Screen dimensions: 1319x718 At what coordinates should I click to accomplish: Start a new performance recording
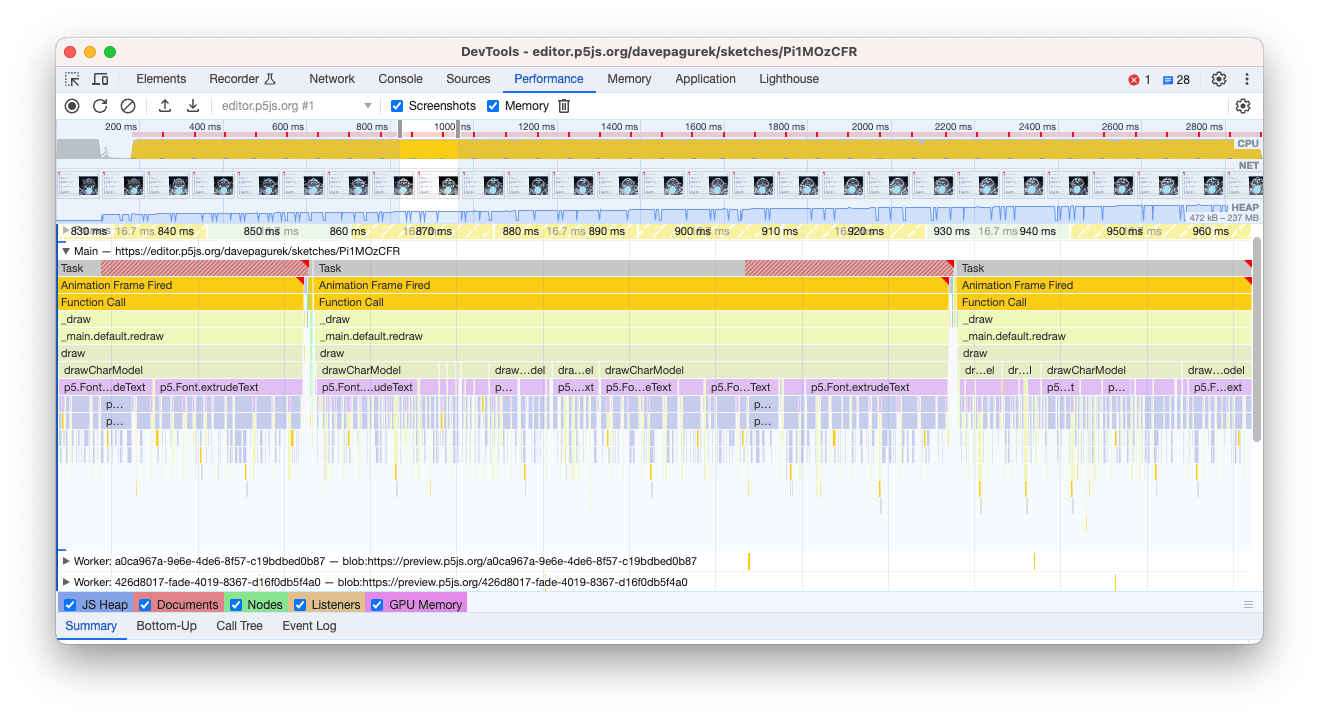click(x=71, y=106)
